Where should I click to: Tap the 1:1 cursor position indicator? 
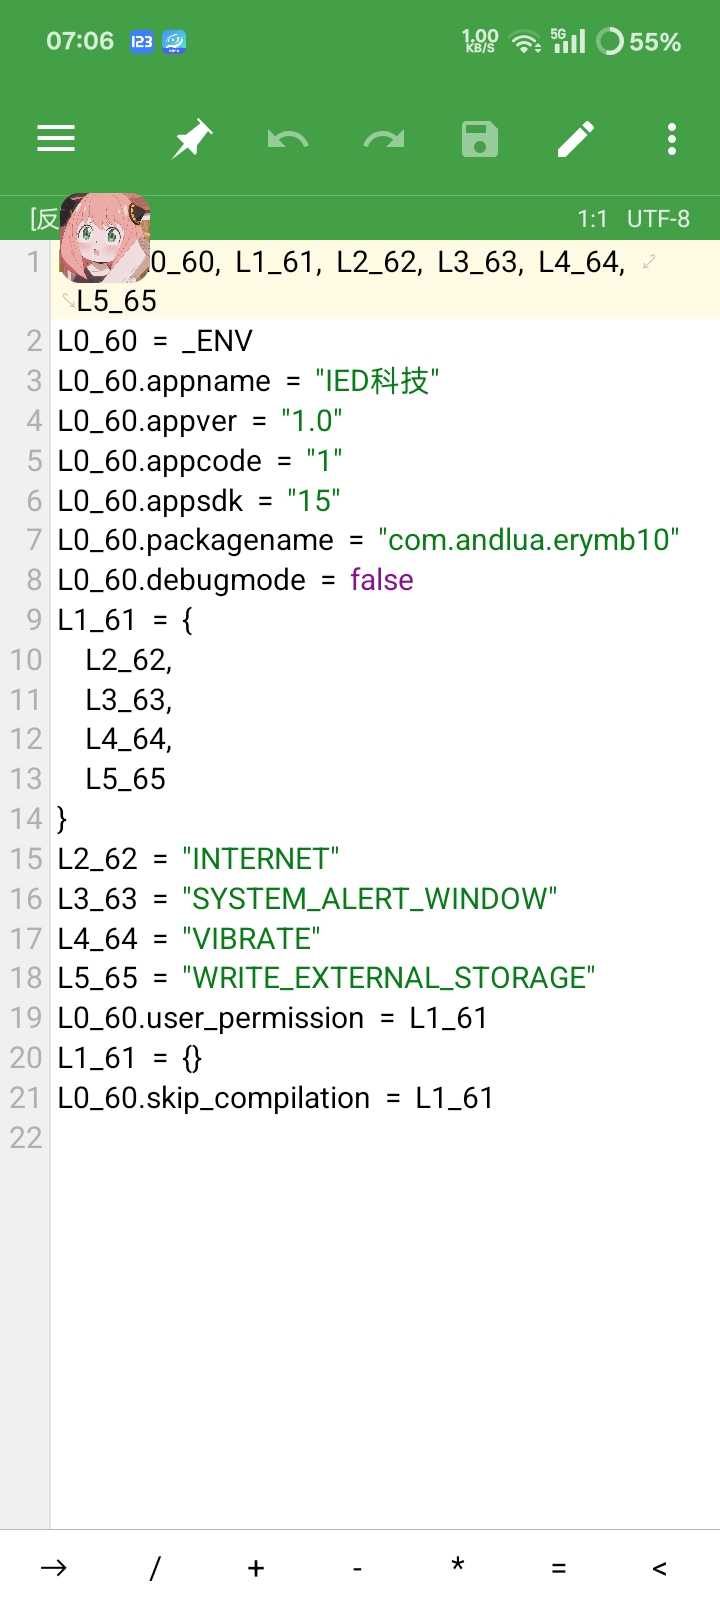[x=592, y=219]
